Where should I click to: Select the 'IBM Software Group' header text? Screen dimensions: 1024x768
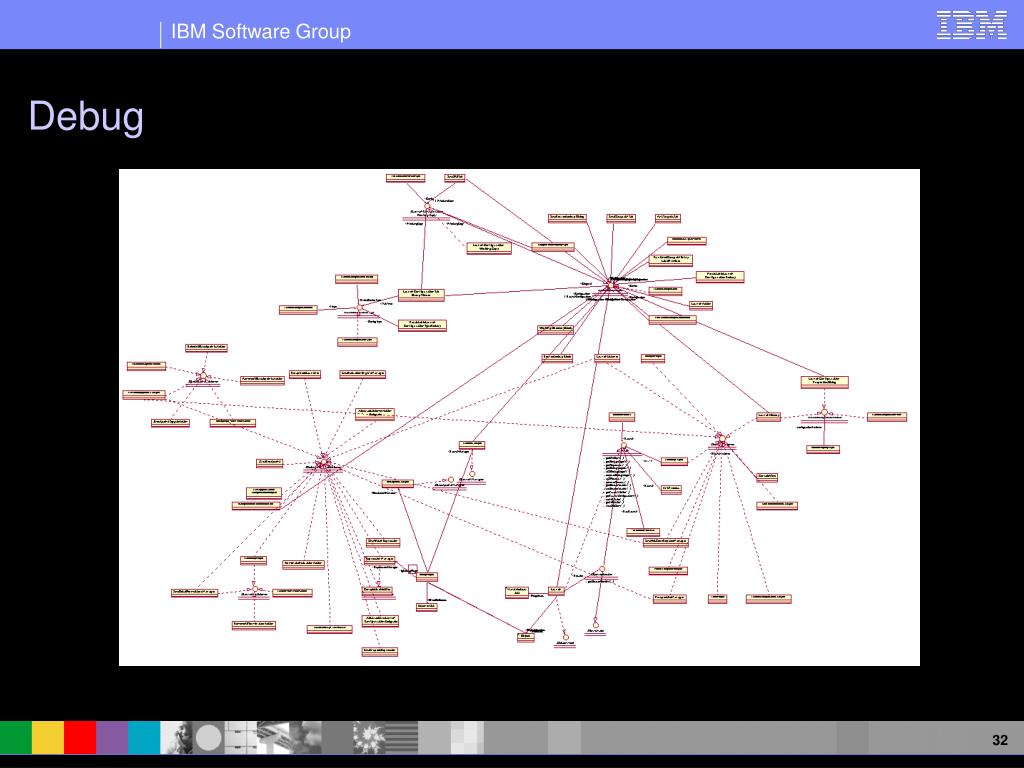tap(261, 31)
